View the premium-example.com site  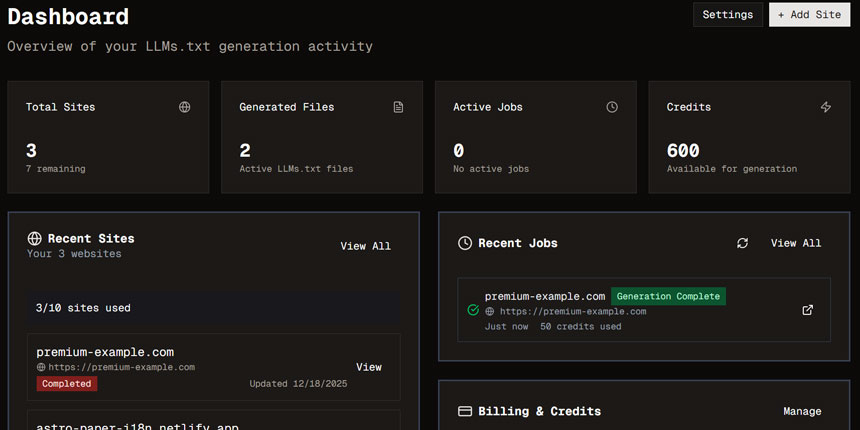pos(369,367)
